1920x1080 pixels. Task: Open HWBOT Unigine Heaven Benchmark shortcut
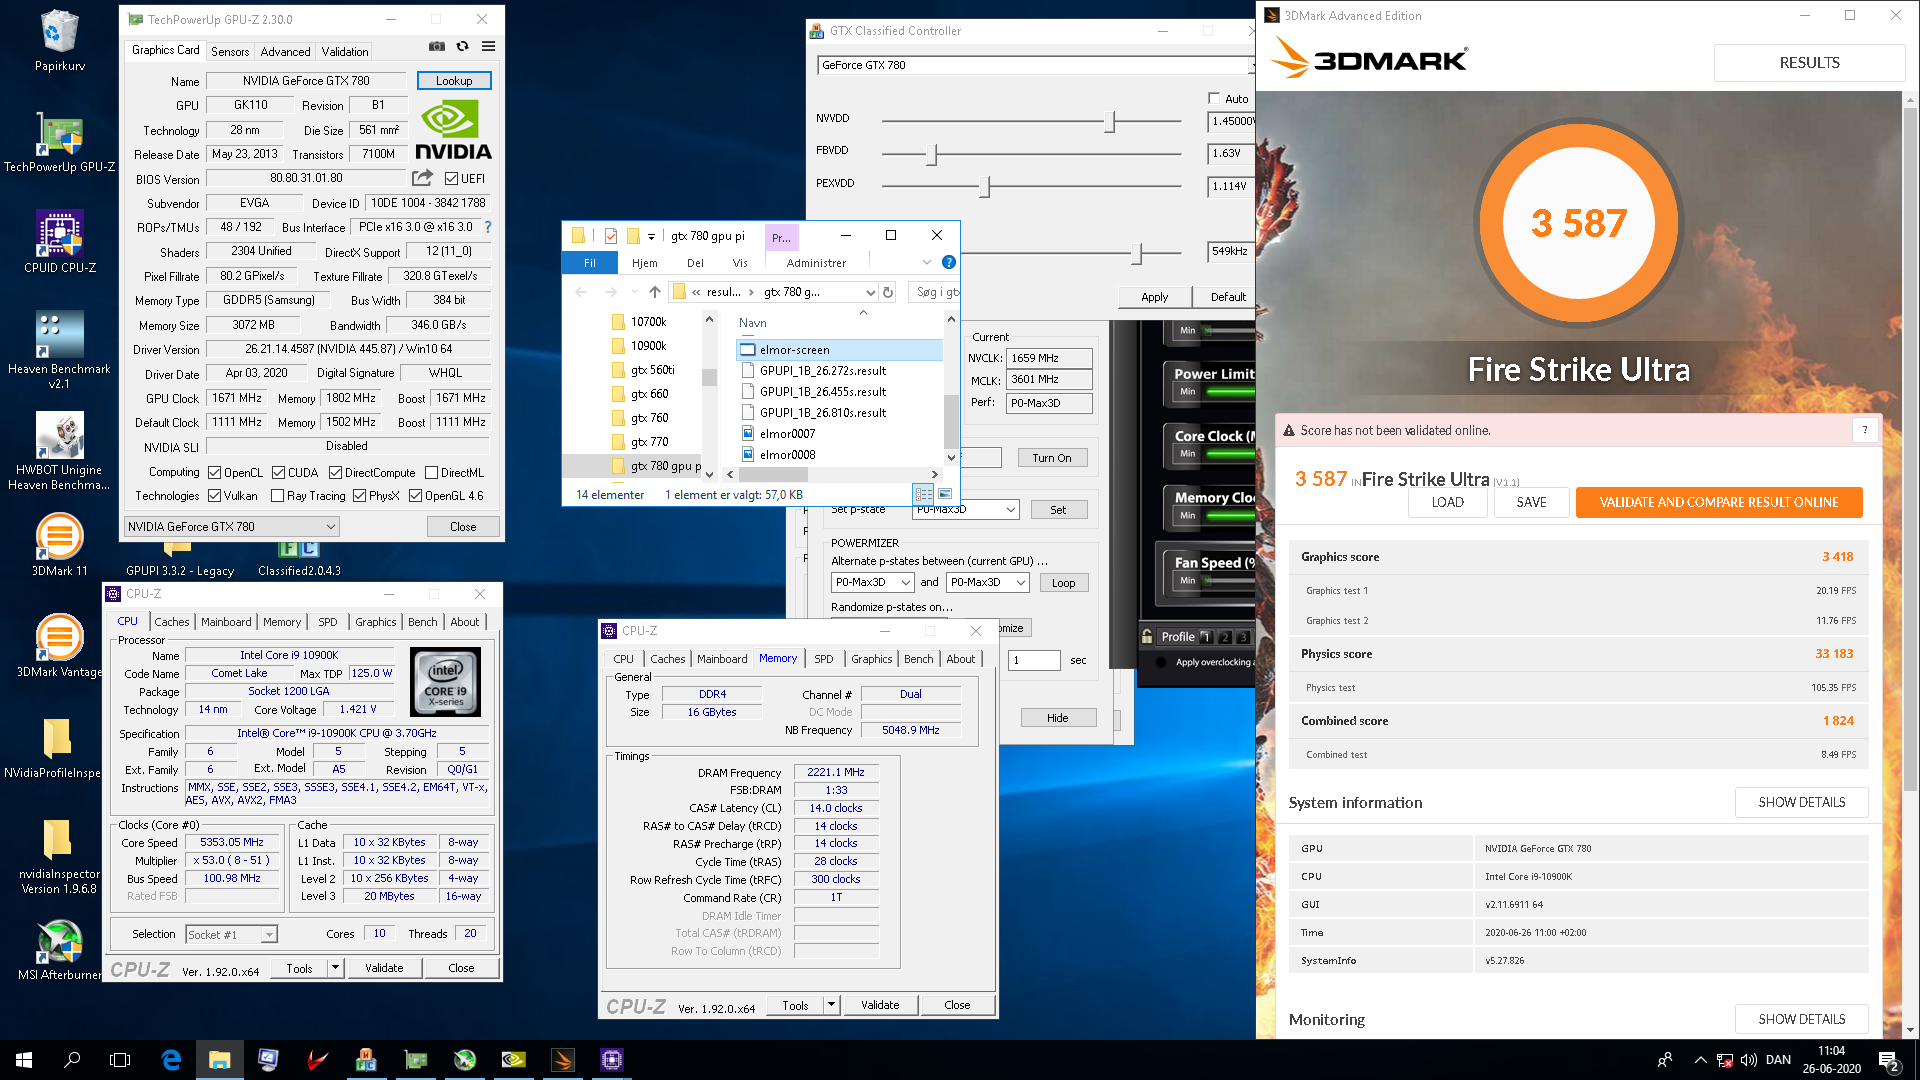click(x=59, y=450)
